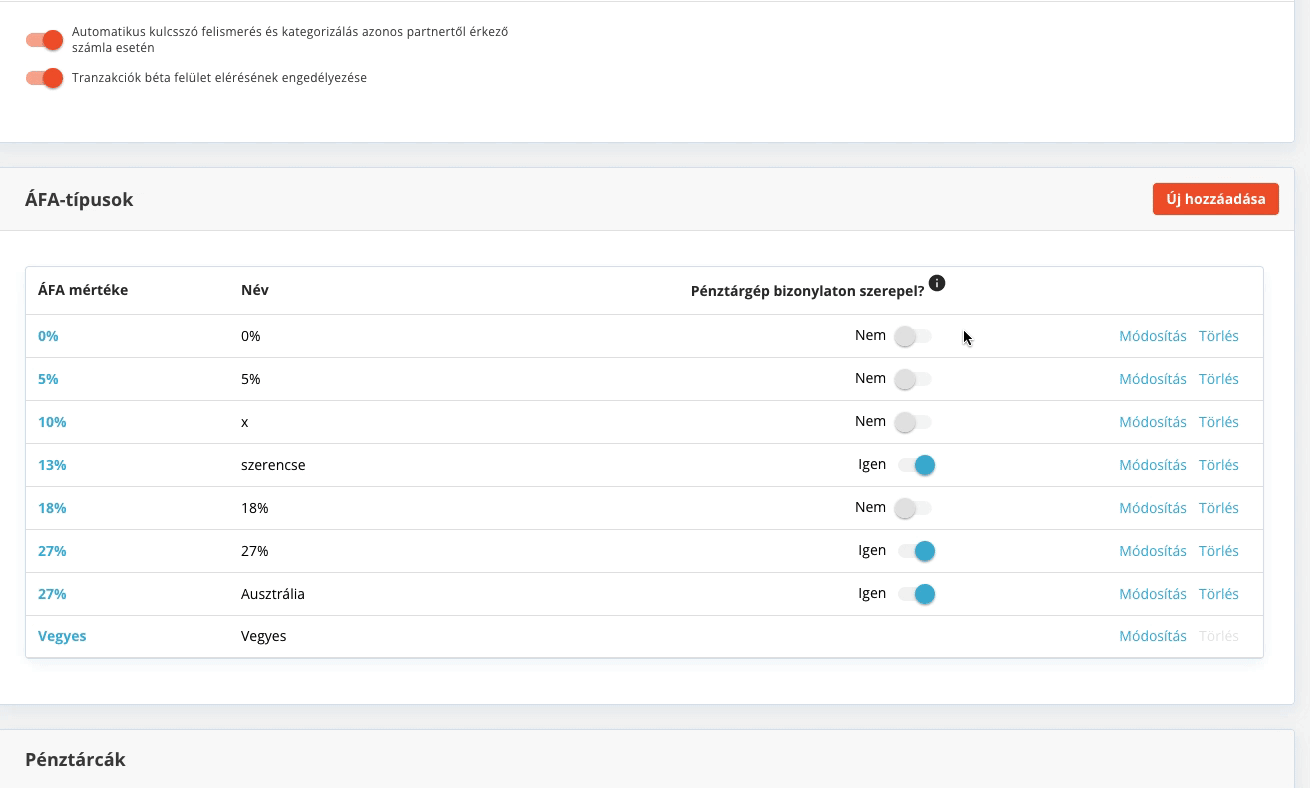Enable the toggle in the 18% row
Viewport: 1310px width, 788px height.
(x=913, y=508)
